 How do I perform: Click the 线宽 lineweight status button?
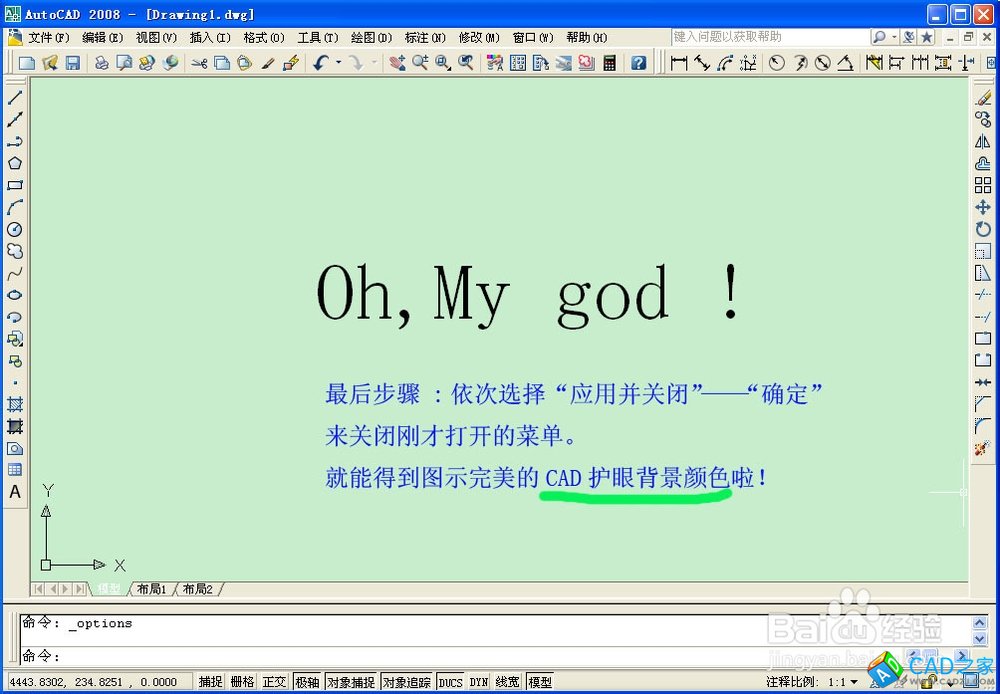pyautogui.click(x=508, y=682)
